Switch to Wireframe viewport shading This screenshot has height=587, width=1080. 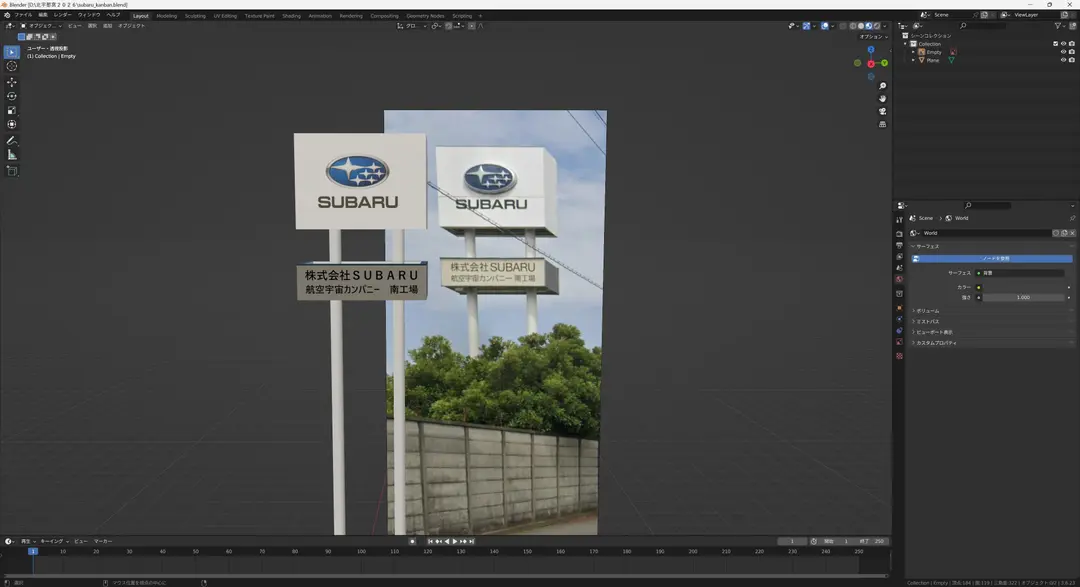tap(853, 26)
